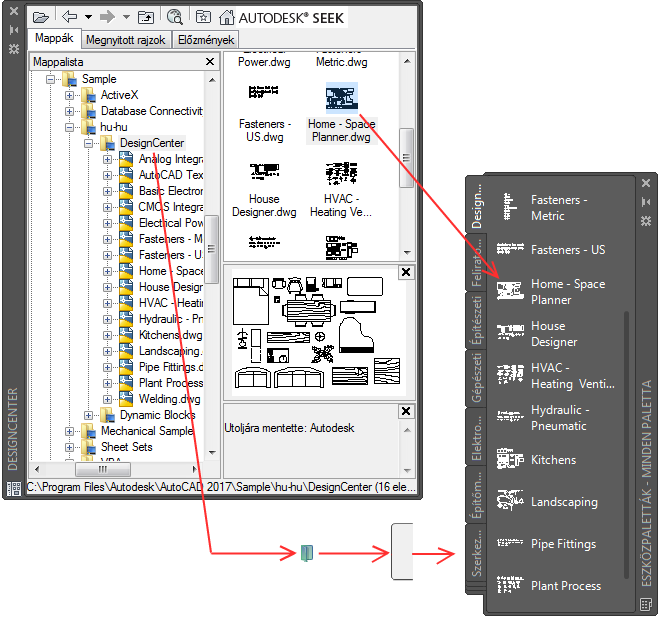Click the folder tree vertical scrollbar thumb
The width and height of the screenshot is (659, 617).
[212, 250]
